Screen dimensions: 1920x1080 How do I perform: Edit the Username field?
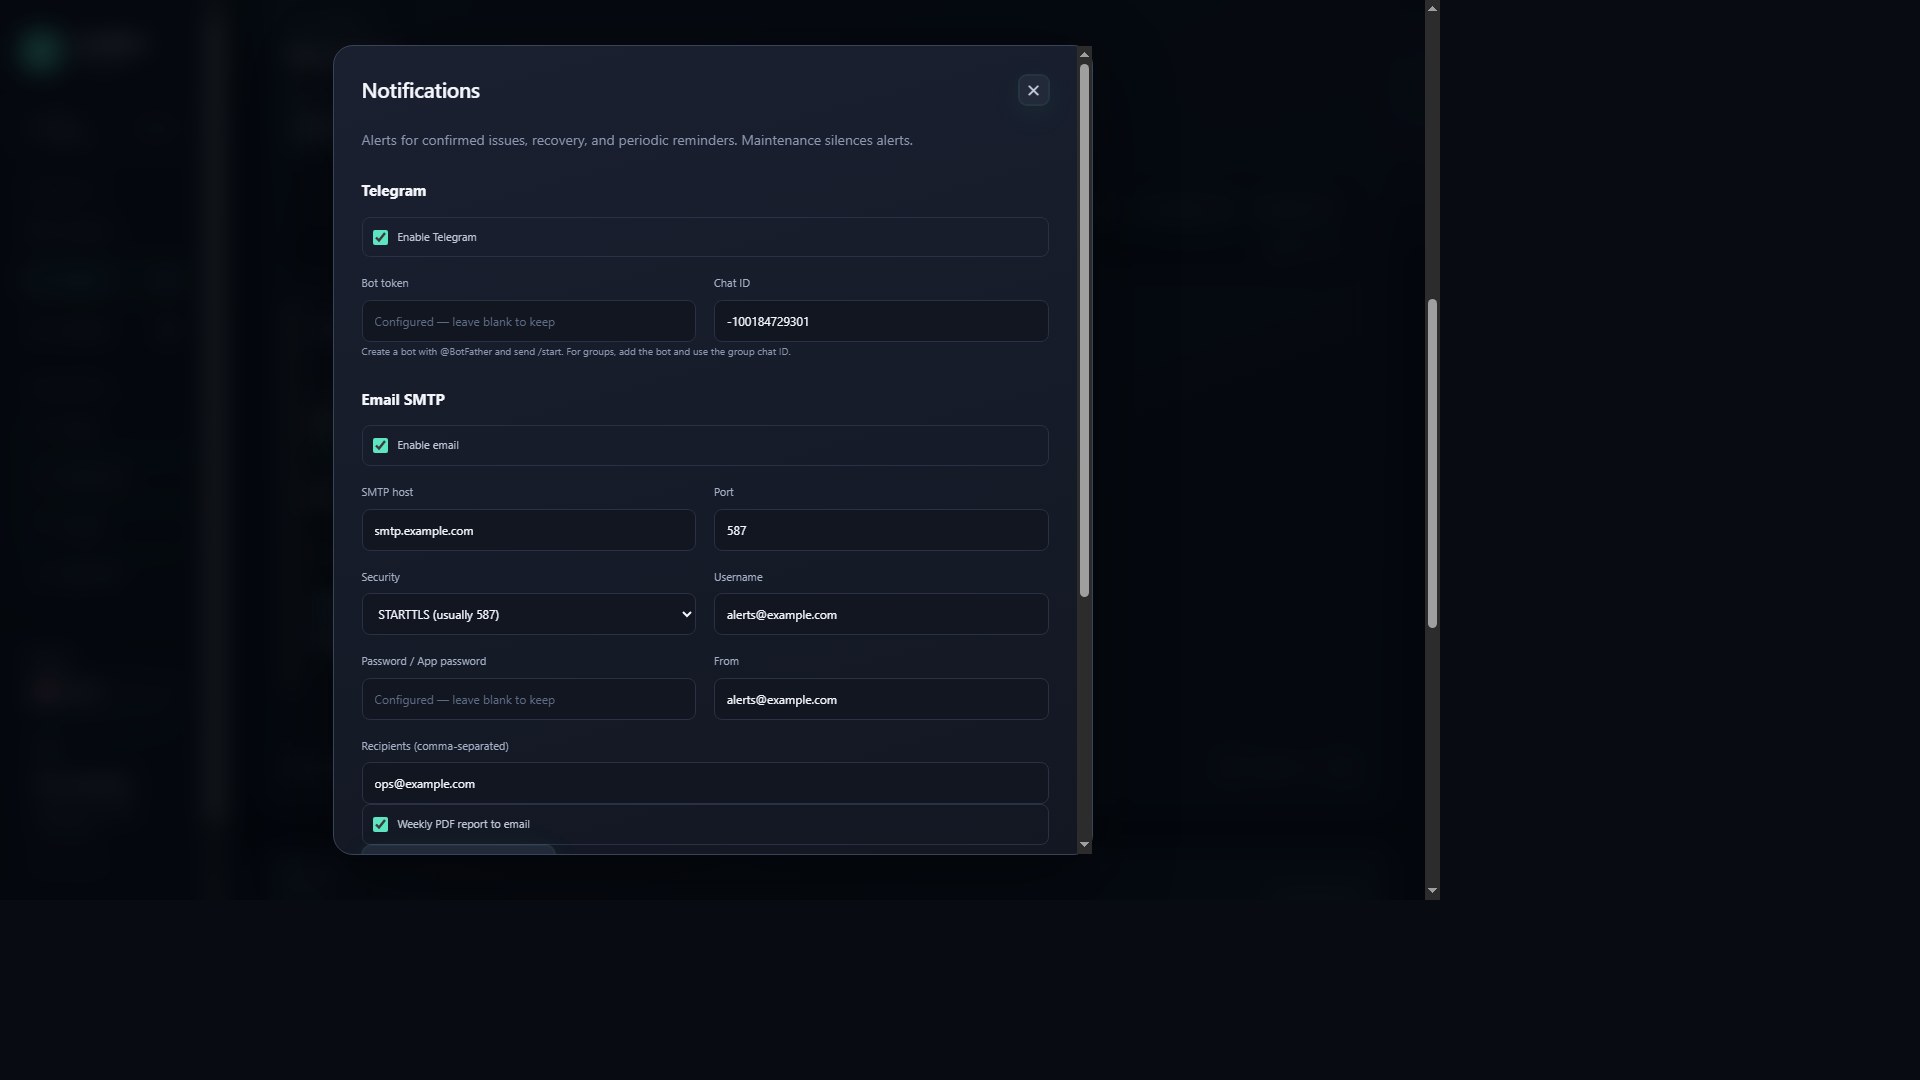tap(881, 614)
